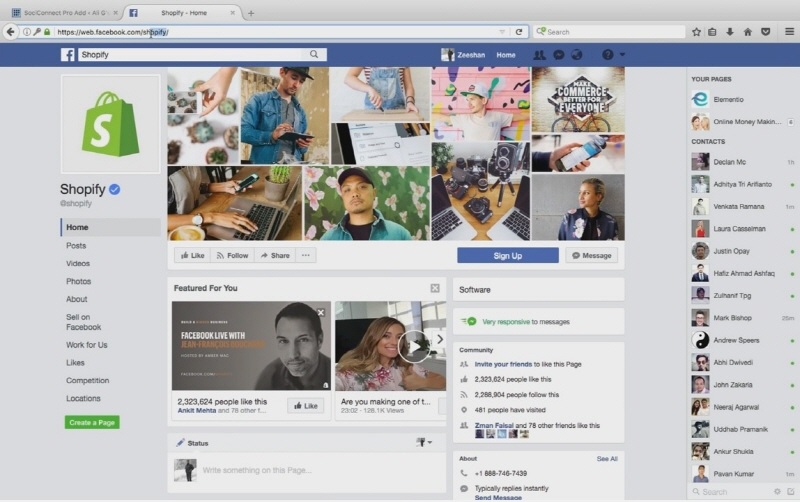
Task: Open Work for Us in sidebar
Action: click(x=87, y=345)
